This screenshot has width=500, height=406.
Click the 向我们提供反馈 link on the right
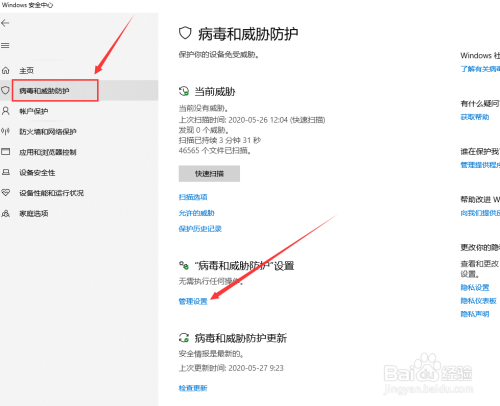click(480, 213)
